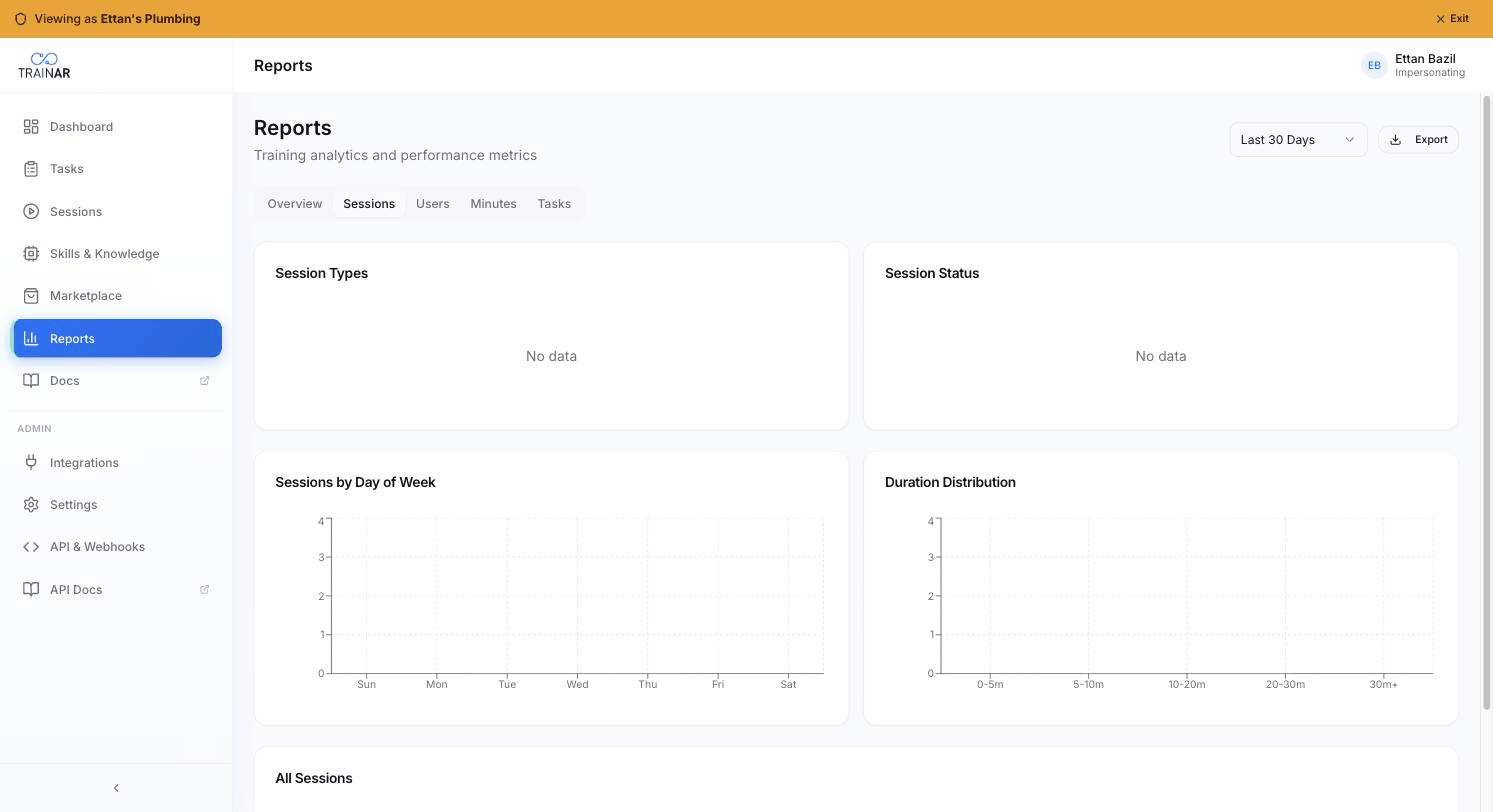This screenshot has width=1493, height=812.
Task: Show the Tasks report tab
Action: click(x=554, y=204)
